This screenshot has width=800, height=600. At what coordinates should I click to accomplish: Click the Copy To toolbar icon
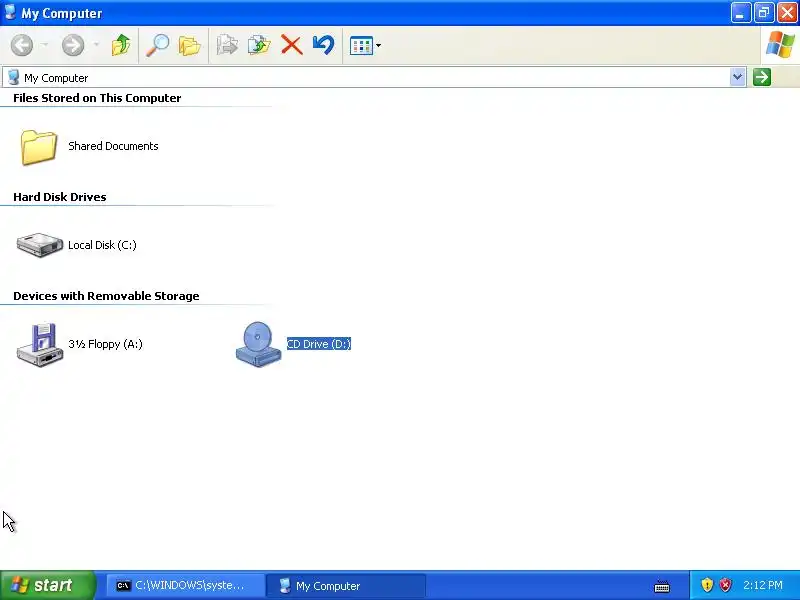tap(259, 45)
